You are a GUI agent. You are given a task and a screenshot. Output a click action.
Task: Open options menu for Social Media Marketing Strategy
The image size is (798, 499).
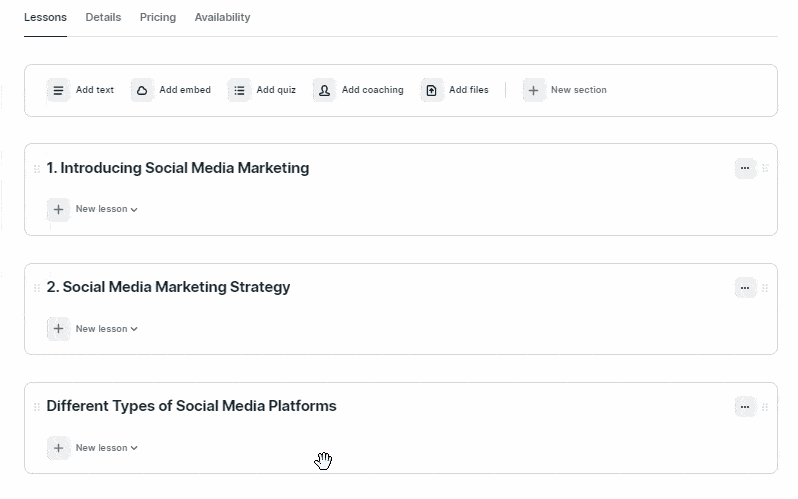coord(745,288)
